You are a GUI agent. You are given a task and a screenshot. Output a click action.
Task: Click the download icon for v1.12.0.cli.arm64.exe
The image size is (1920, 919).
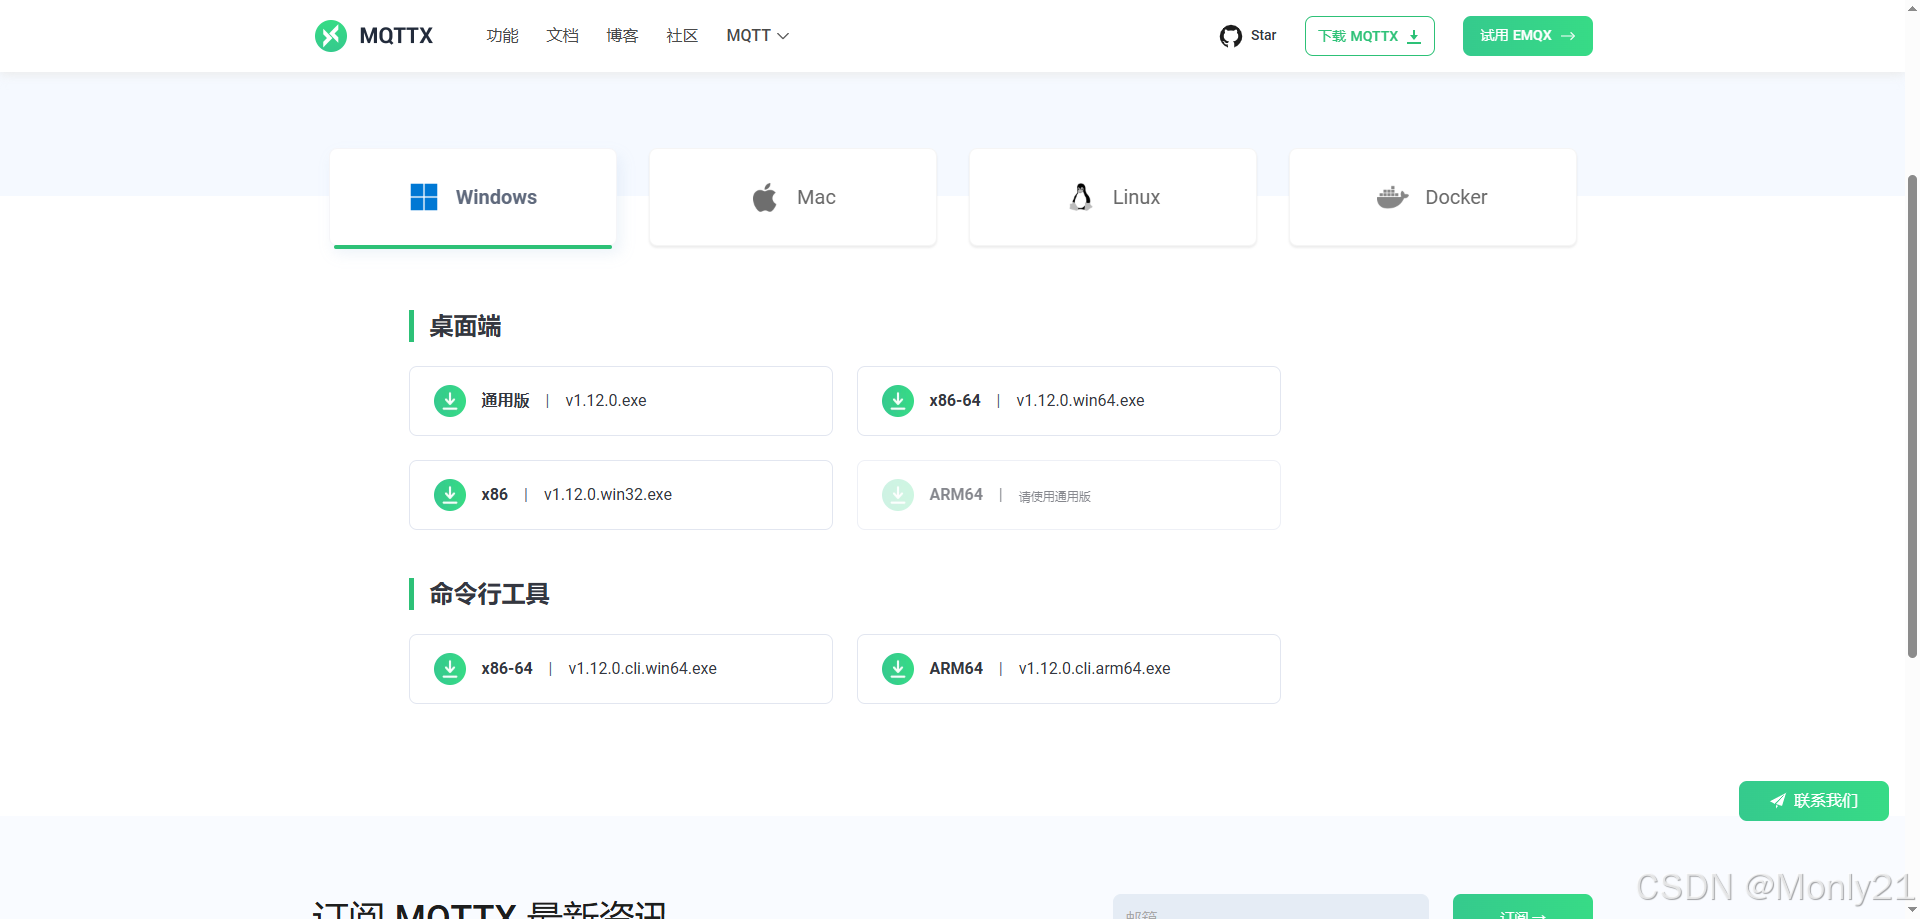(x=897, y=668)
